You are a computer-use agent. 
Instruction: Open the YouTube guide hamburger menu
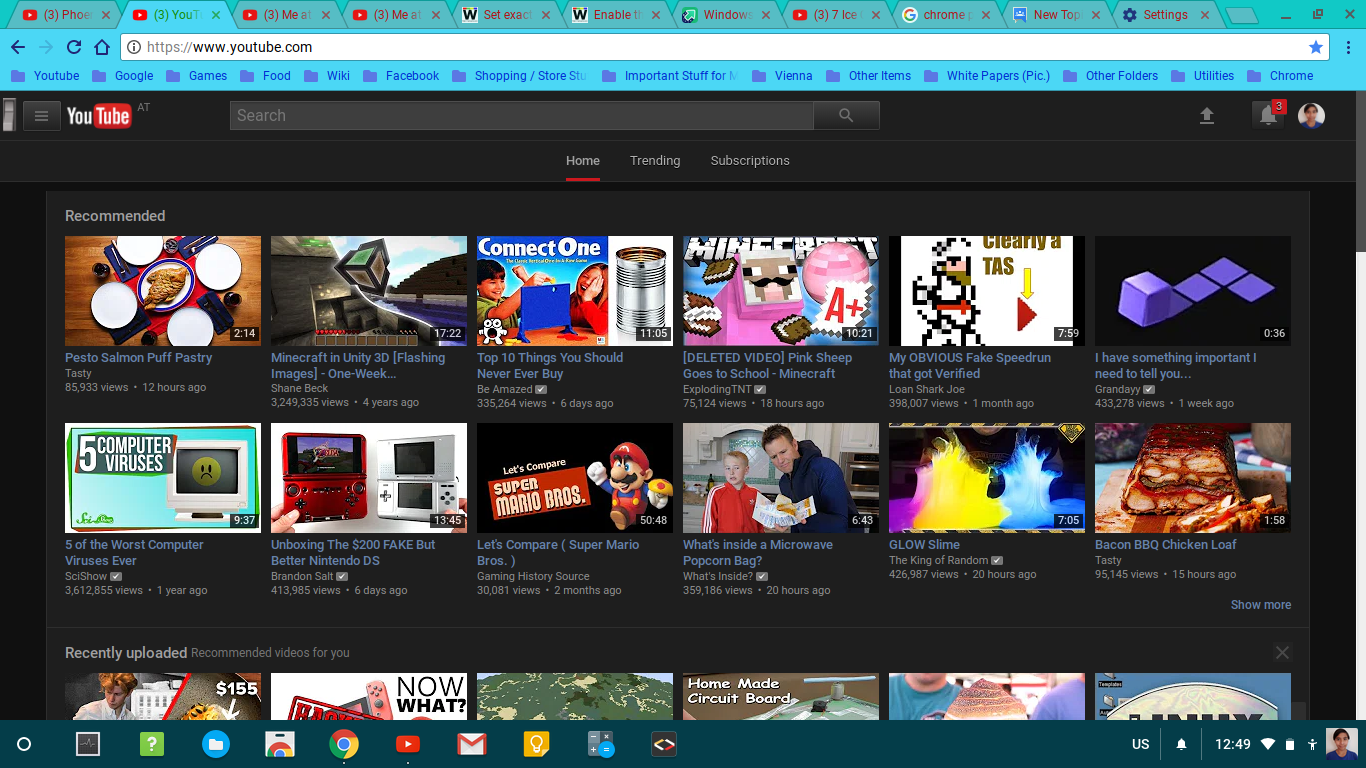(x=41, y=116)
